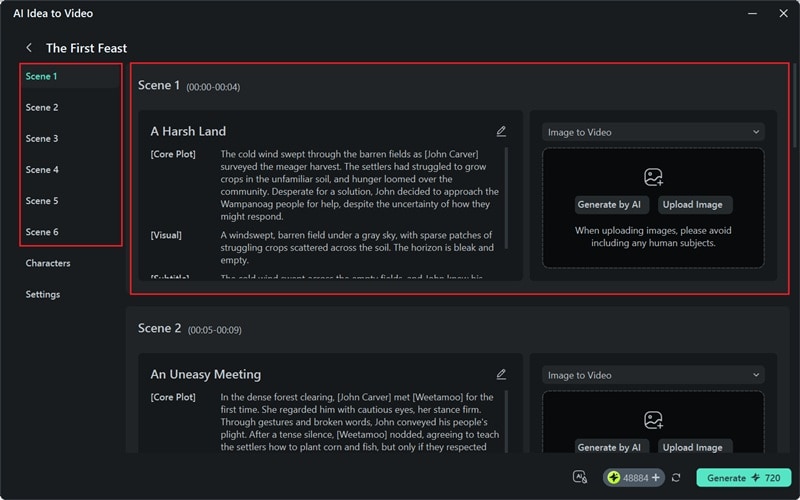This screenshot has height=500, width=800.
Task: Click the Scene 1 (00:00-00:04) heading
Action: (189, 86)
